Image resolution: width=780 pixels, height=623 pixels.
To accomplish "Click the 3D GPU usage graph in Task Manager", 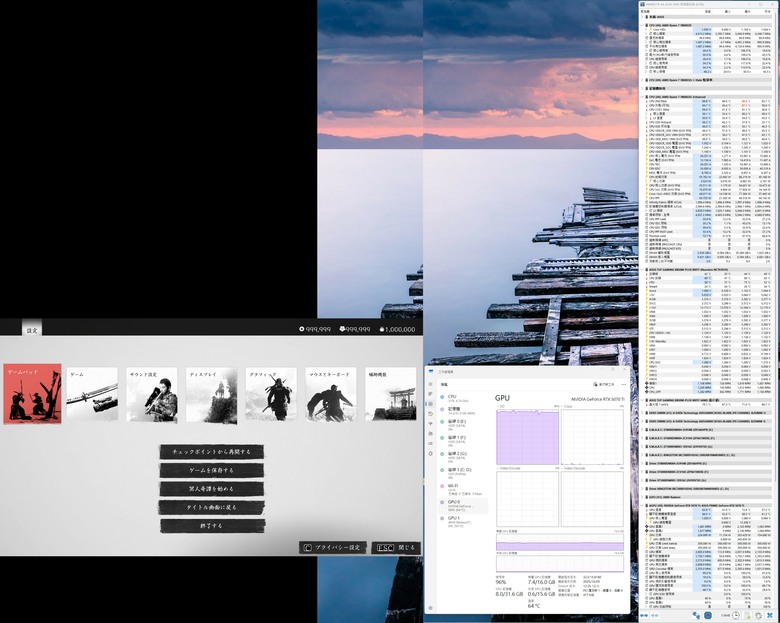I will click(527, 437).
